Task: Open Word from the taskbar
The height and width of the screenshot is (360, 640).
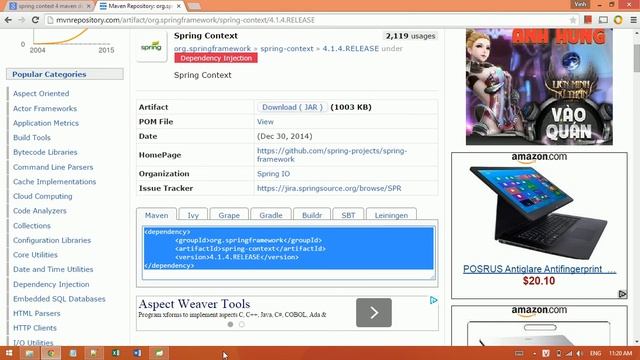Action: point(138,353)
